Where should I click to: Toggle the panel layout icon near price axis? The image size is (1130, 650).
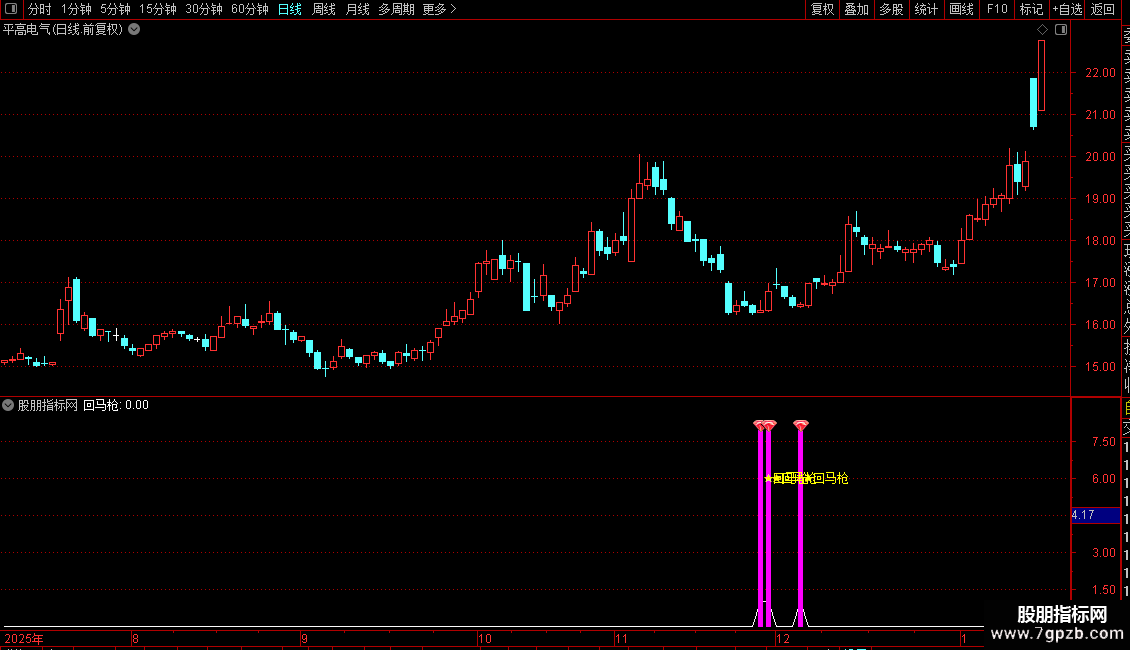click(x=1061, y=30)
